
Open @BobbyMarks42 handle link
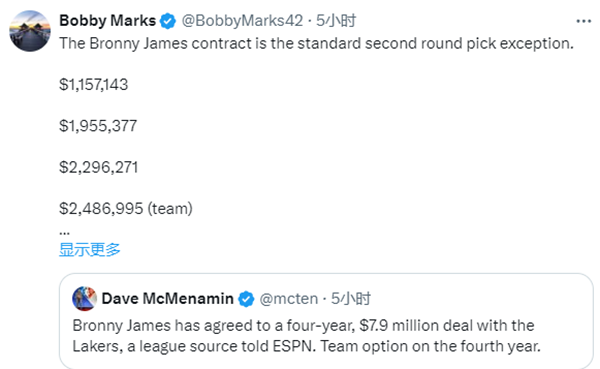[x=242, y=21]
